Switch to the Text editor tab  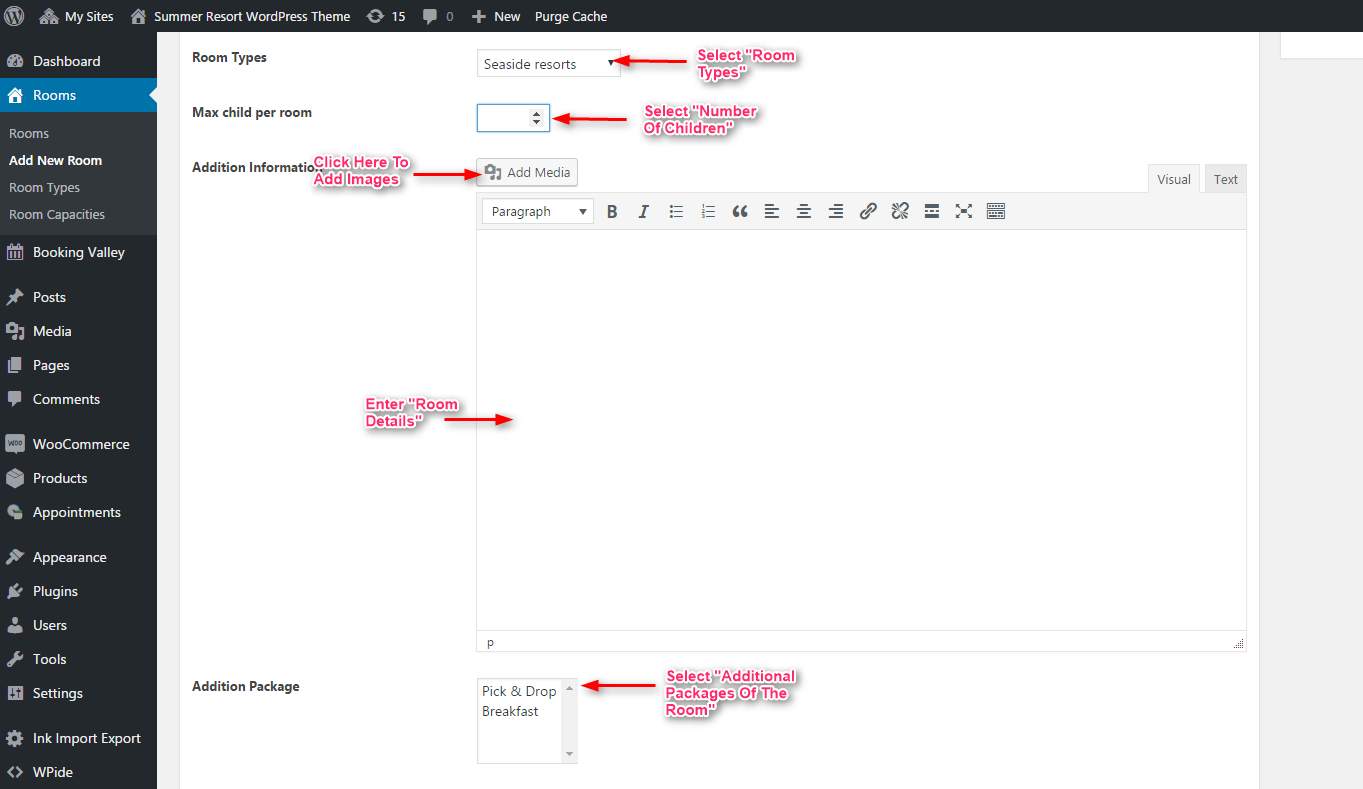point(1225,179)
